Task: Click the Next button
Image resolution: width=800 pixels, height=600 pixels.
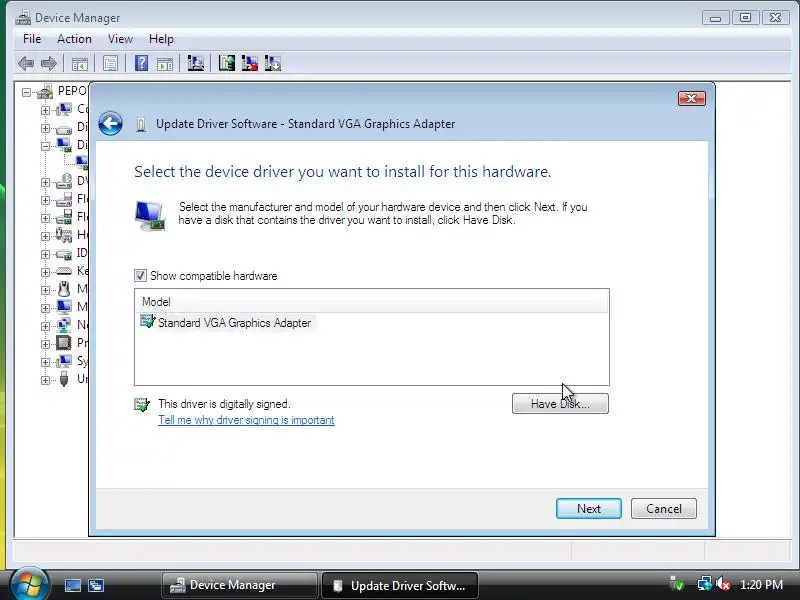Action: coord(589,509)
